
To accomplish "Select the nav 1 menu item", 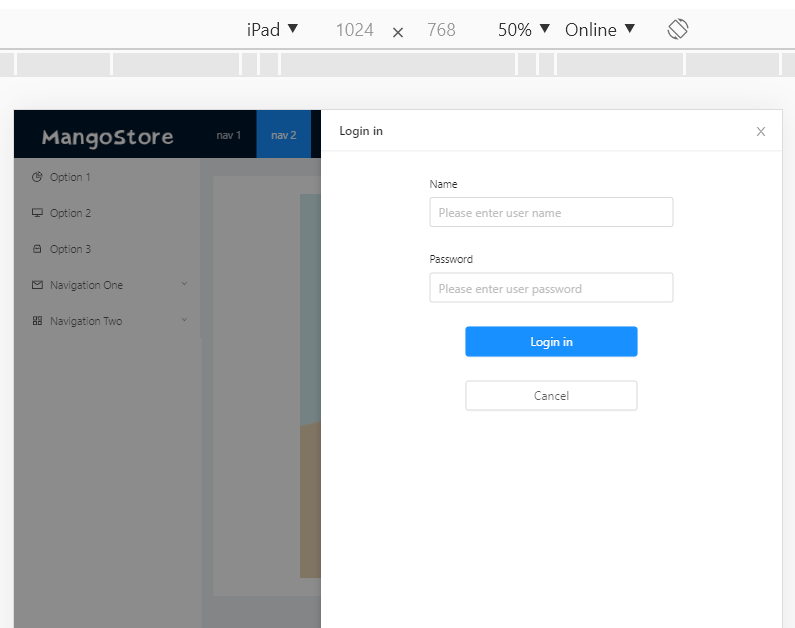I will [228, 135].
